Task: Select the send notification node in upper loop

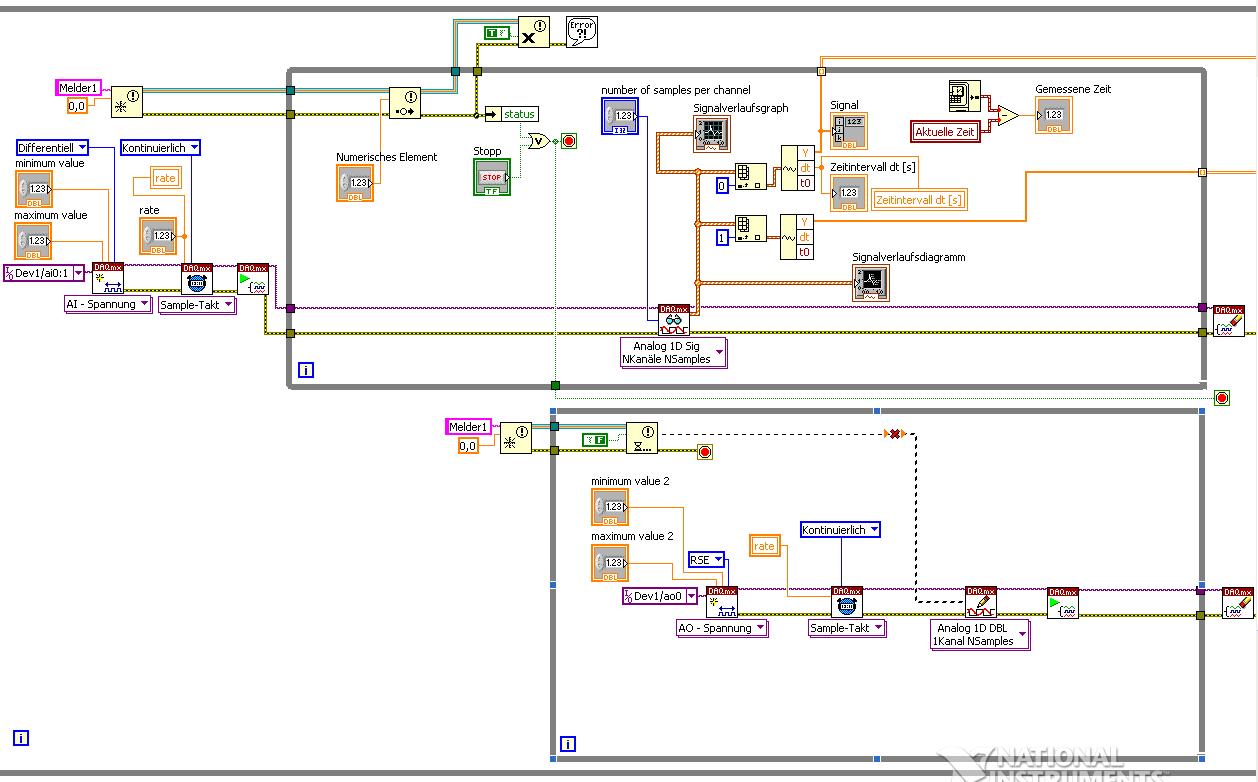Action: tap(404, 102)
